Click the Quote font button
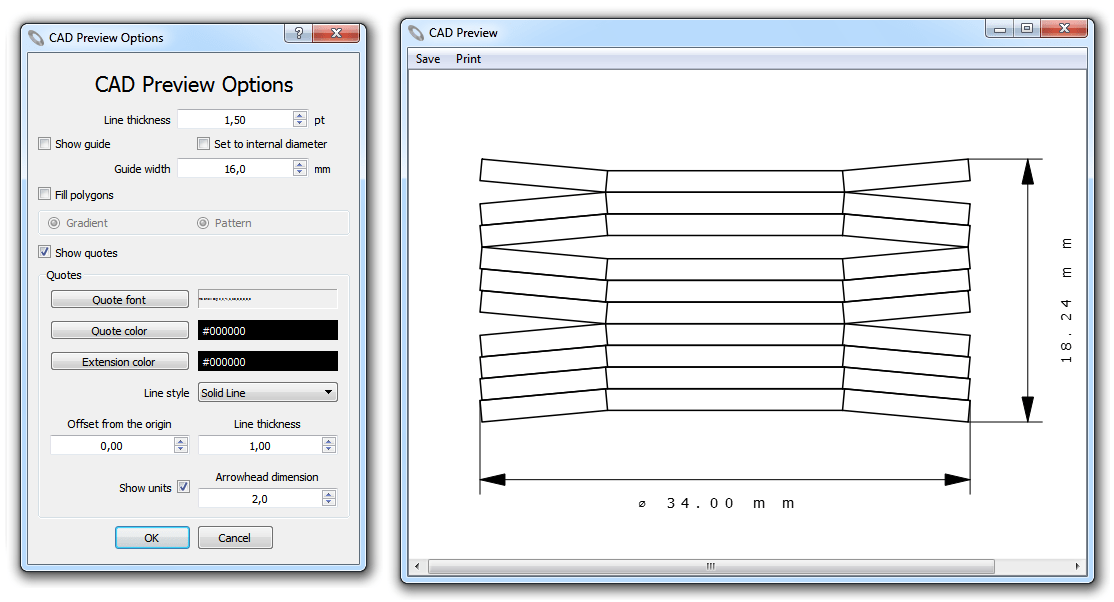The height and width of the screenshot is (602, 1114). 119,298
